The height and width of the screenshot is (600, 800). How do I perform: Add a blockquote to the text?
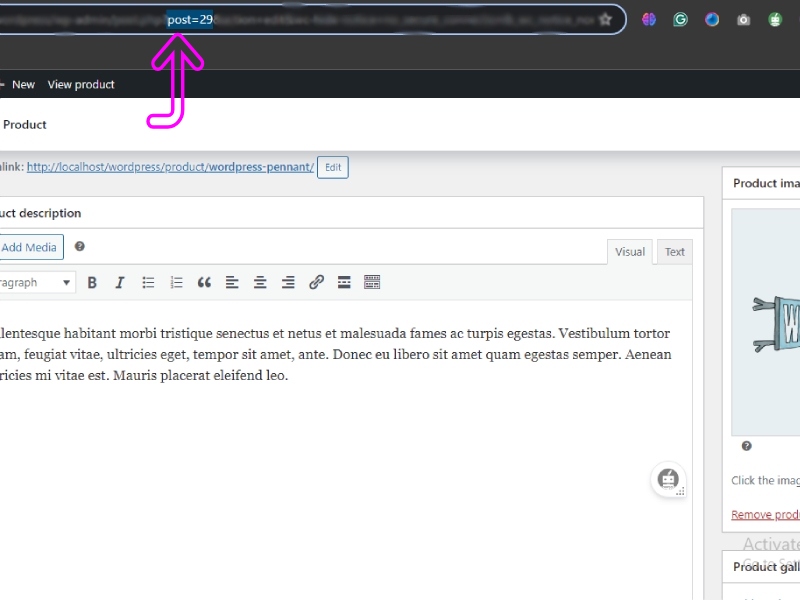click(x=204, y=282)
